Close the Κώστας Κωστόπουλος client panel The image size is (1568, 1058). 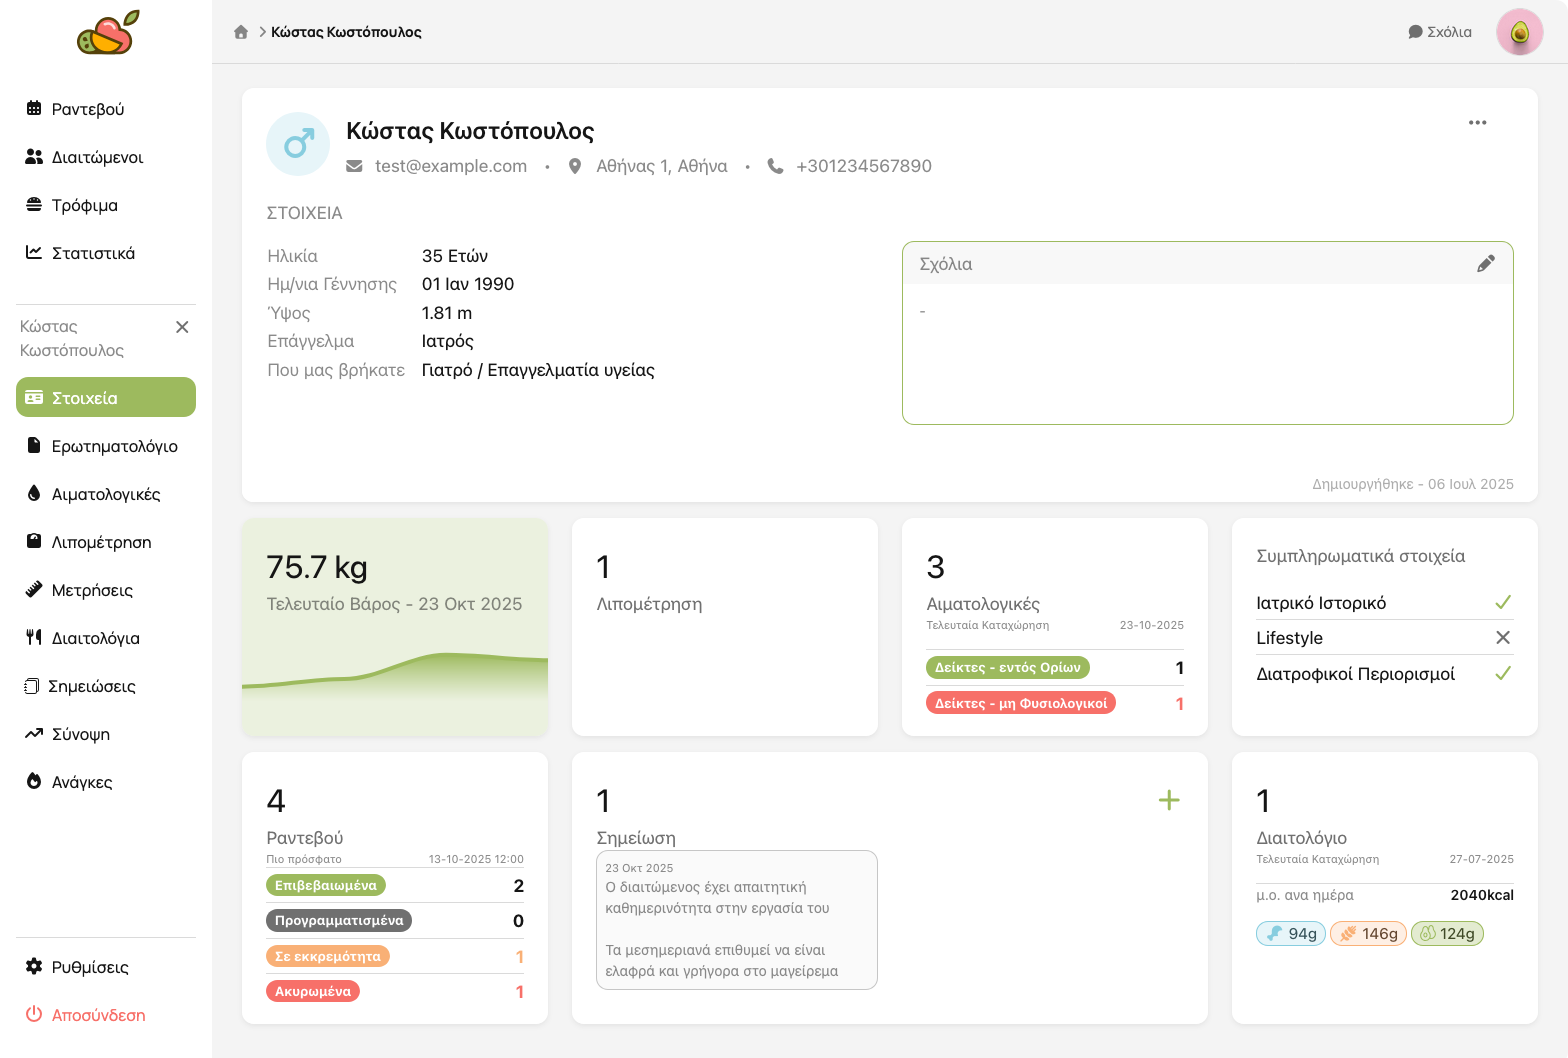pos(182,327)
